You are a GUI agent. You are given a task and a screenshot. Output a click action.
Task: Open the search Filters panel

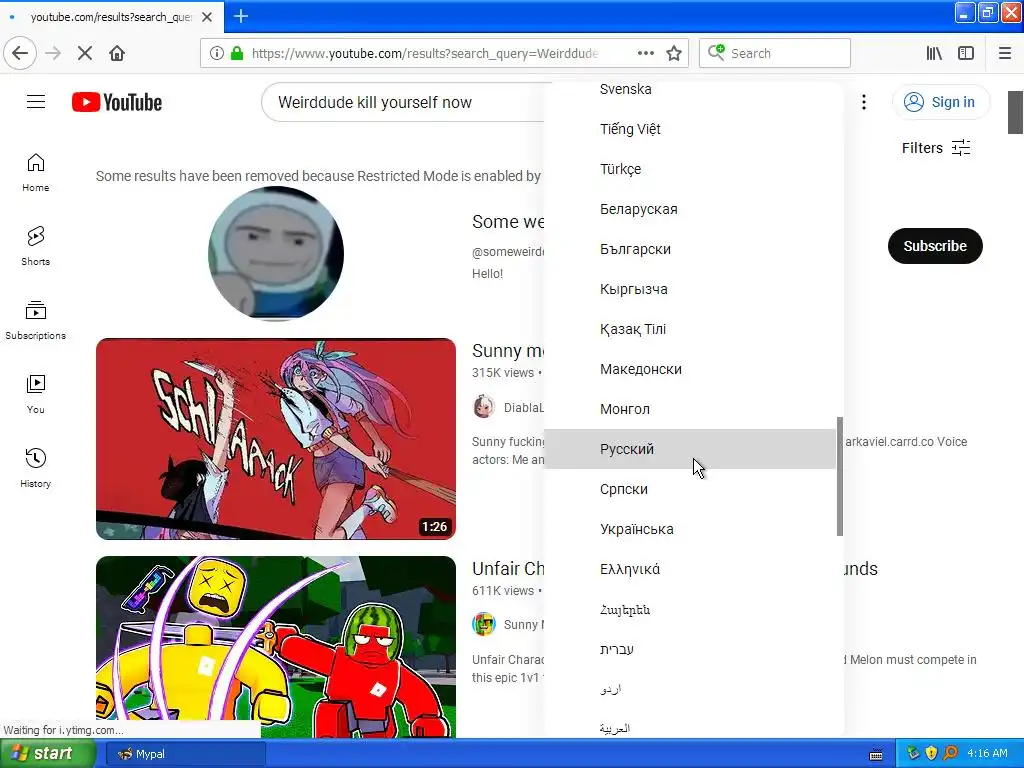pos(936,148)
